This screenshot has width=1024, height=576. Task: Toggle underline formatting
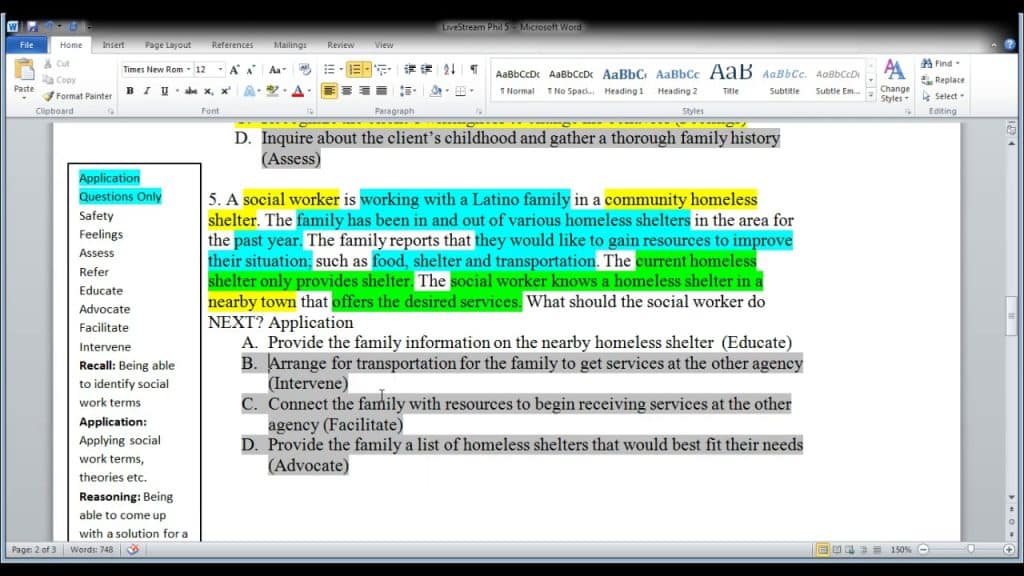[x=164, y=91]
